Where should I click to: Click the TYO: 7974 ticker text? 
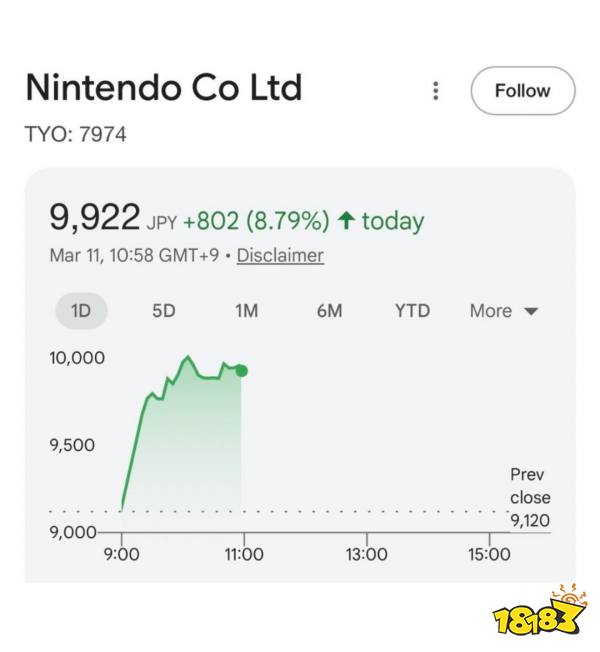75,134
